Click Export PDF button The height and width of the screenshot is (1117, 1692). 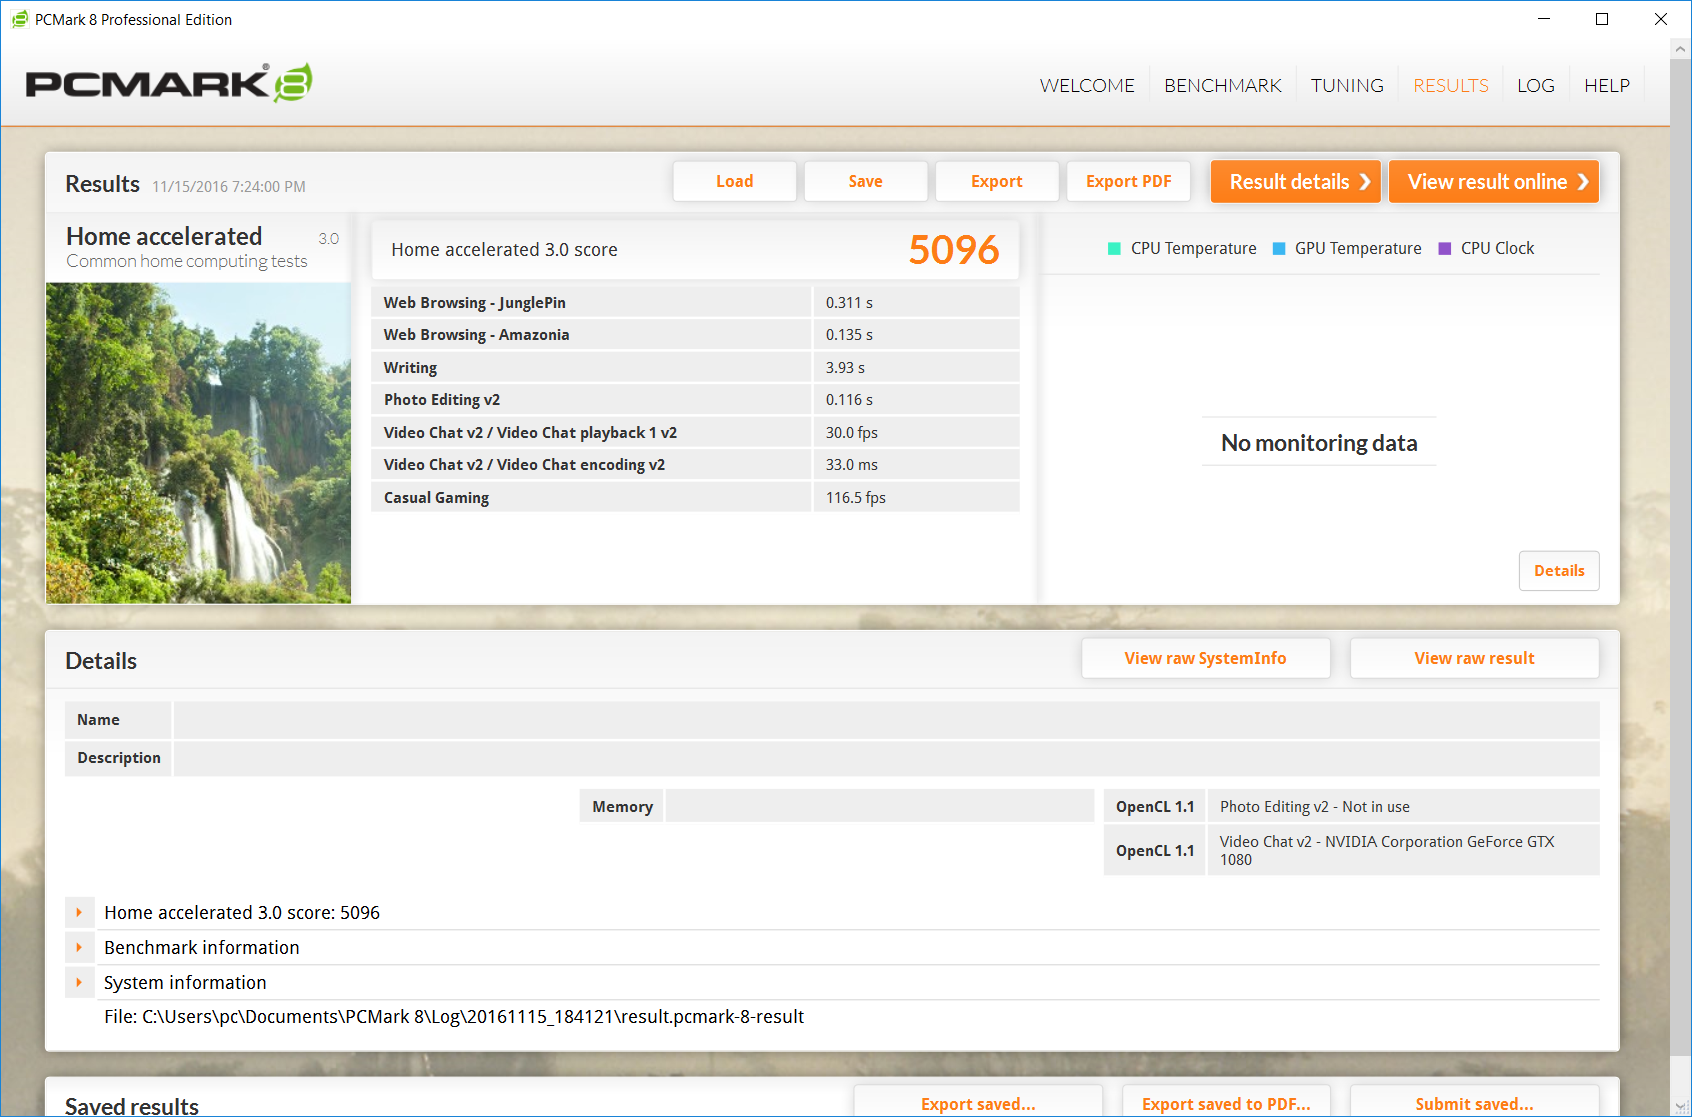(x=1128, y=181)
